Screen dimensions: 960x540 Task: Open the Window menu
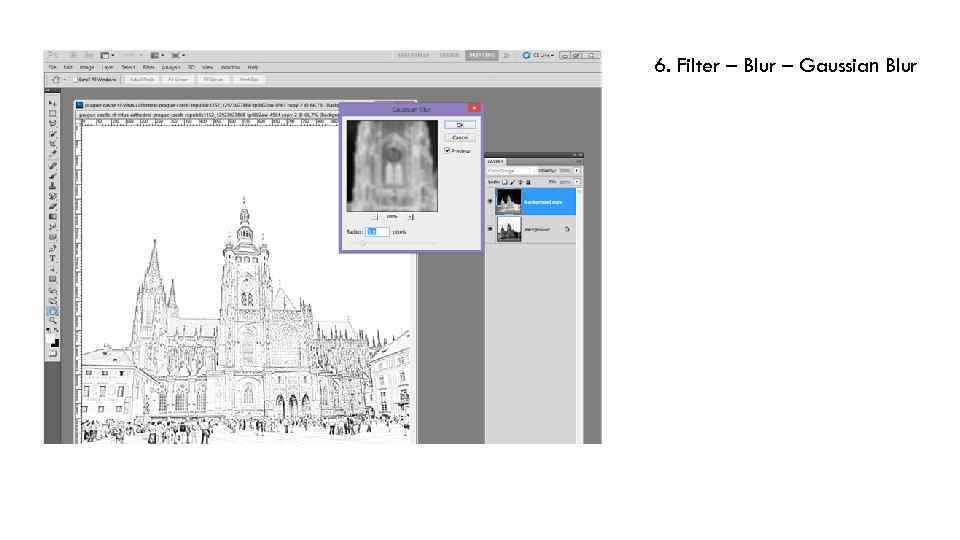click(230, 67)
